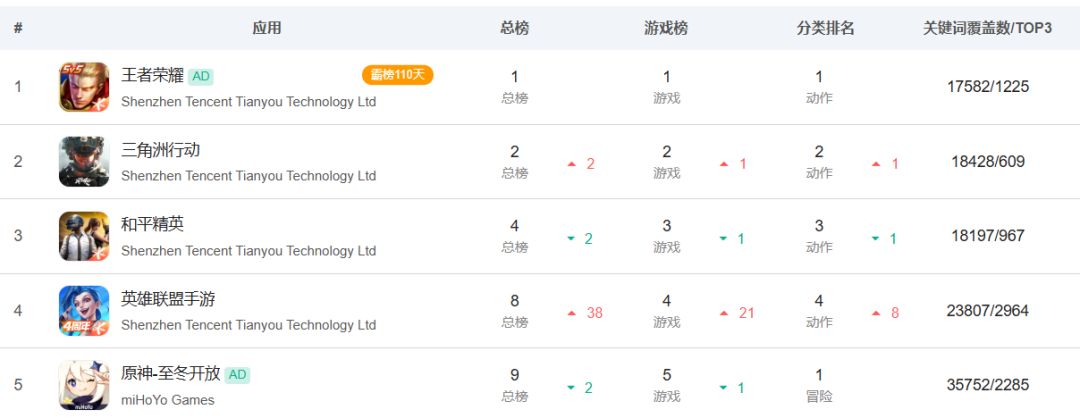Click the red up arrow 38 rank change
The width and height of the screenshot is (1080, 418).
(585, 313)
